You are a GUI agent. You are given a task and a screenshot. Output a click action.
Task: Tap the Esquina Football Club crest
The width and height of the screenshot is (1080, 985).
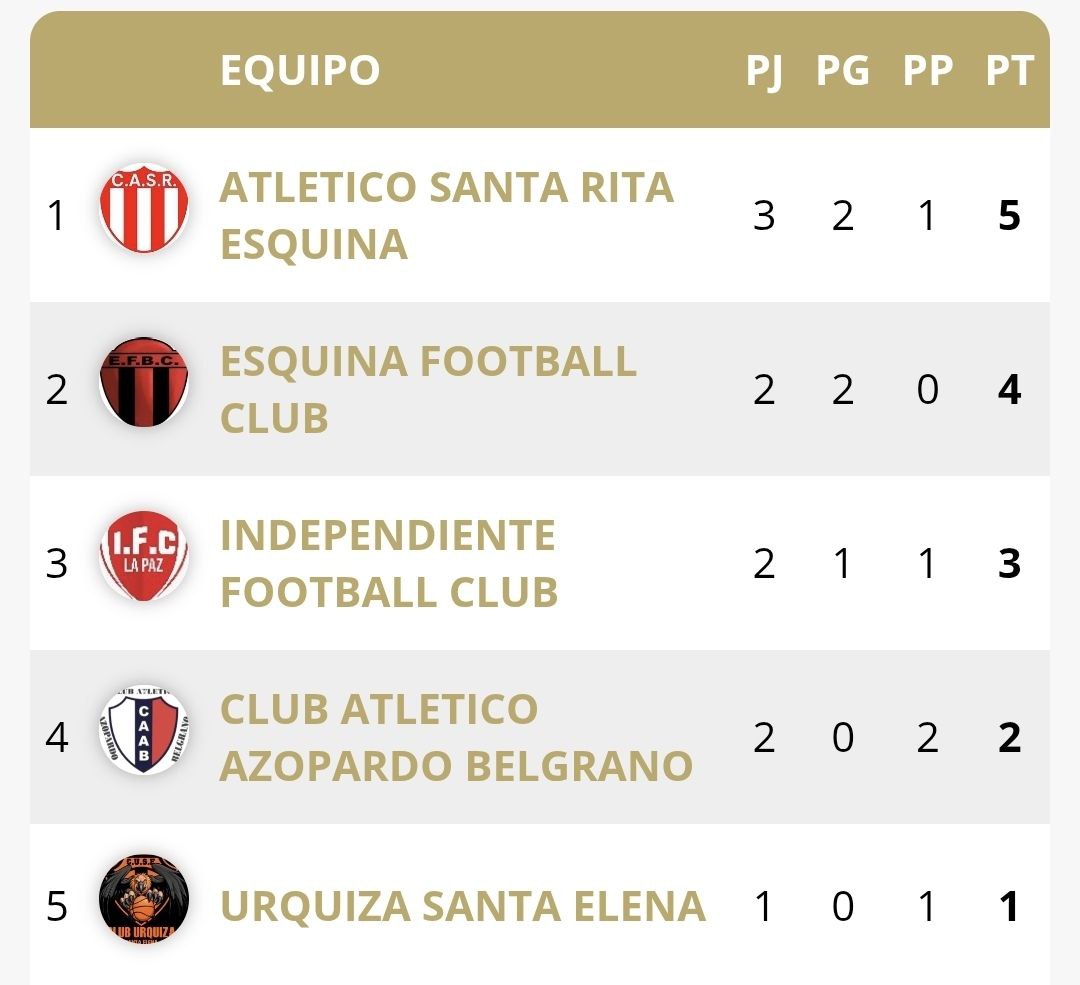144,382
